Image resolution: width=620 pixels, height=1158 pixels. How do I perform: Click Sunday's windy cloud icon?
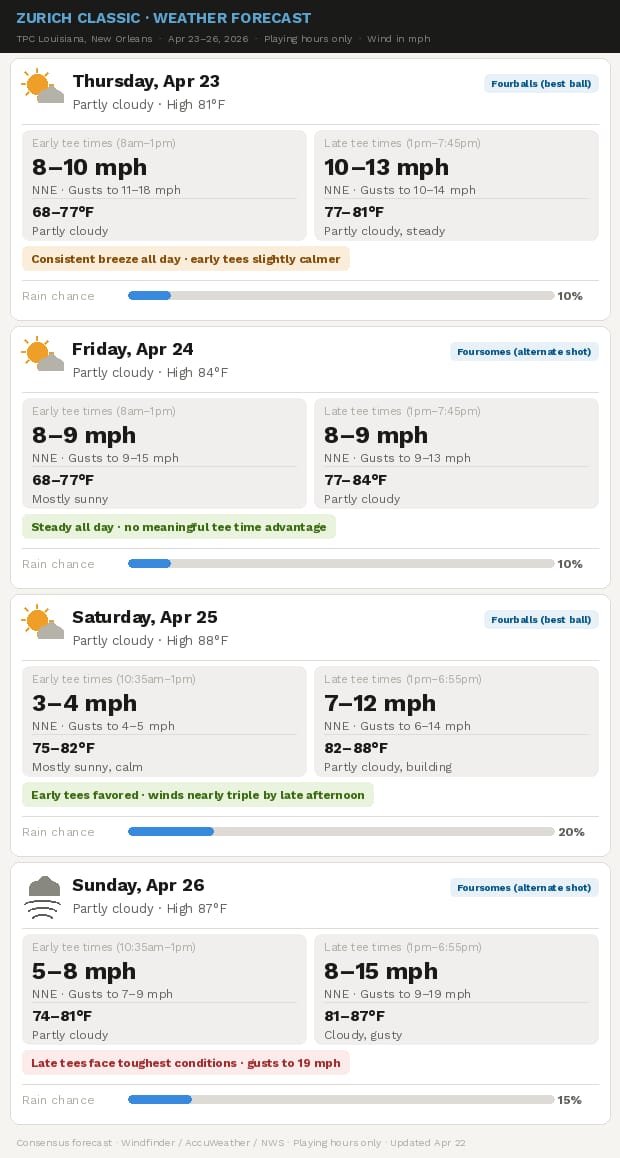[x=43, y=897]
